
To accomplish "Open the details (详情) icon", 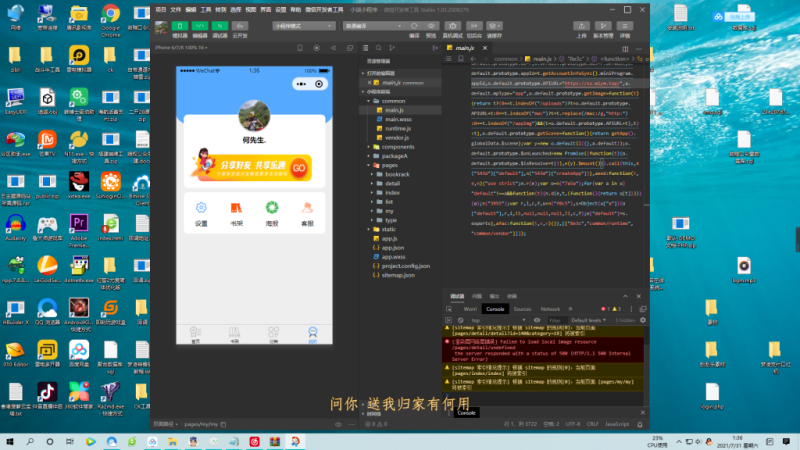I will (624, 26).
